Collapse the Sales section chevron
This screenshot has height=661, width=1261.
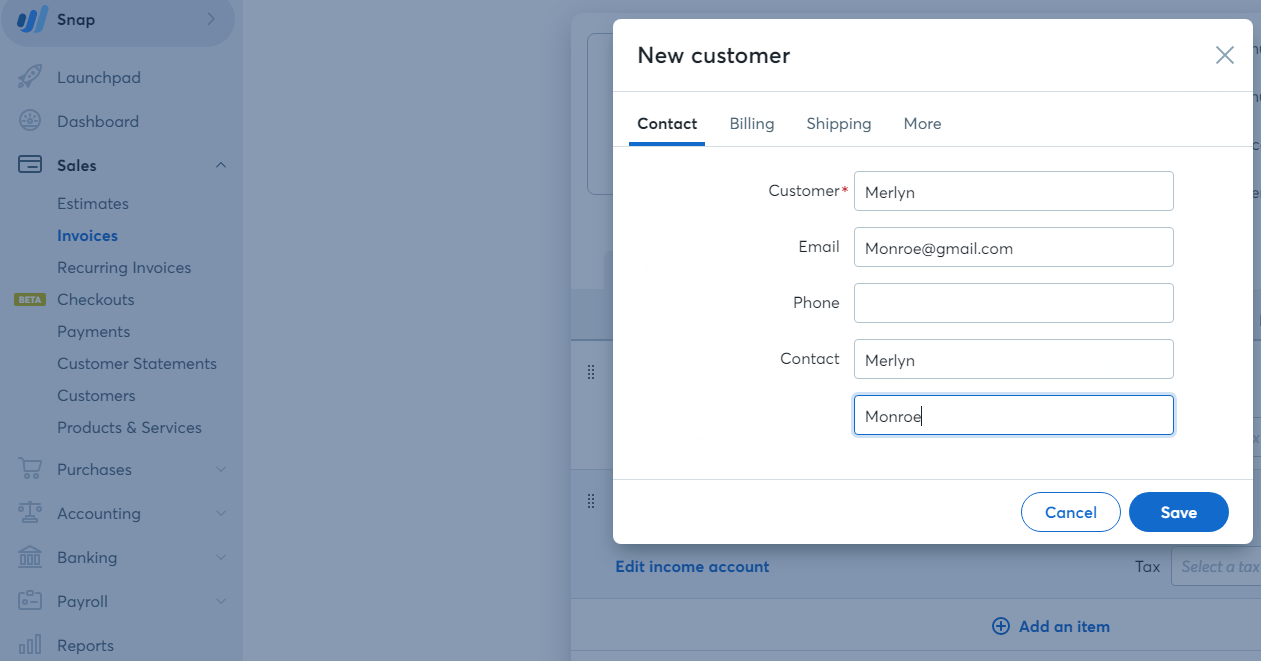221,165
